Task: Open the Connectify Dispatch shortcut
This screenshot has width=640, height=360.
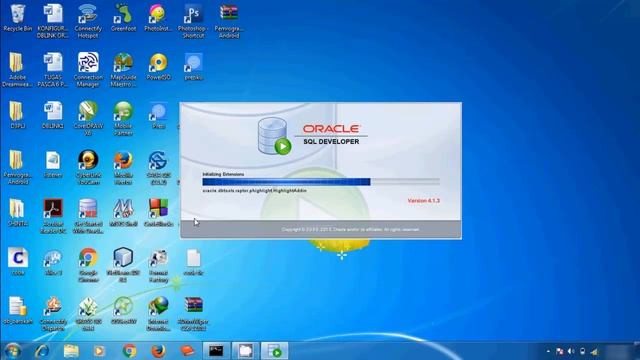Action: pyautogui.click(x=53, y=314)
